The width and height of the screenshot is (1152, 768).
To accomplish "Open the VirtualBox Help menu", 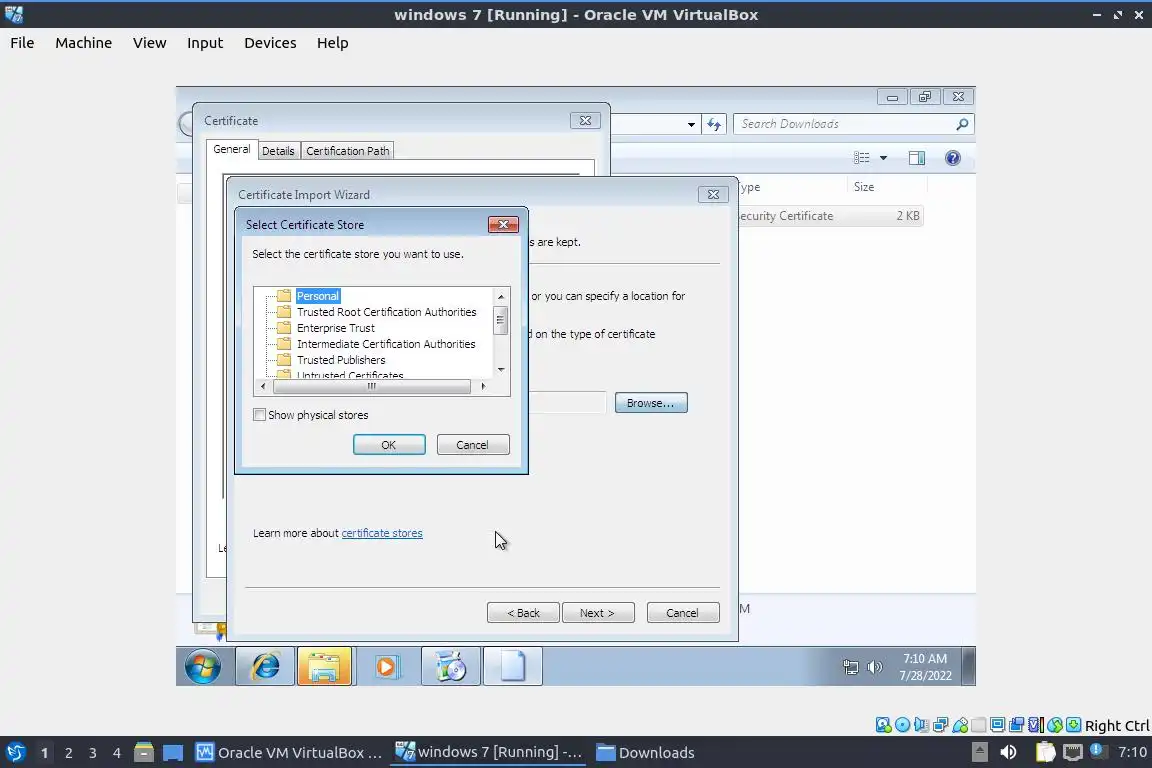I will tap(333, 43).
